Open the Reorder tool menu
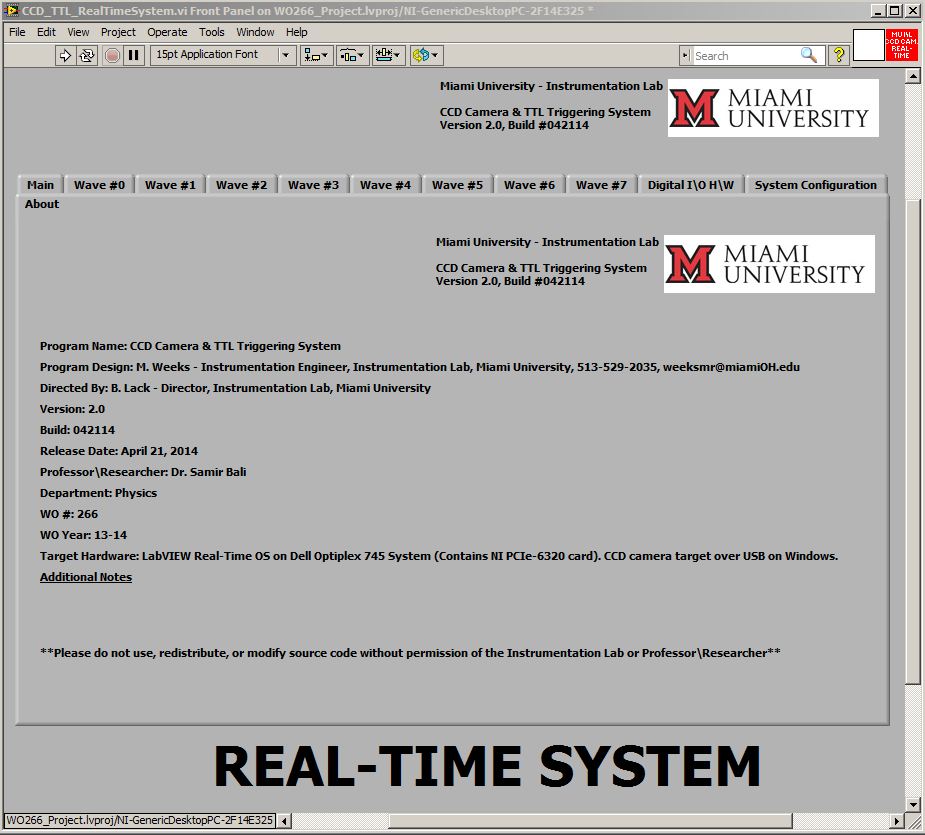925x835 pixels. pyautogui.click(x=426, y=55)
